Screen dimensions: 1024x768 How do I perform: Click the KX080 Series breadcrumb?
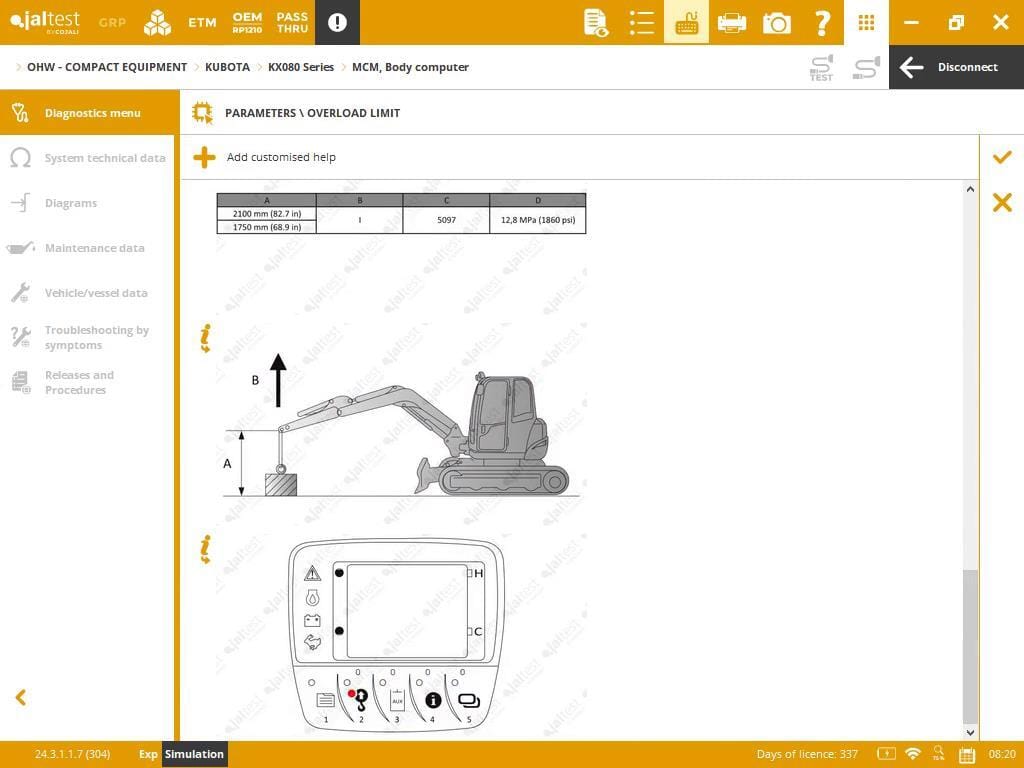tap(300, 67)
